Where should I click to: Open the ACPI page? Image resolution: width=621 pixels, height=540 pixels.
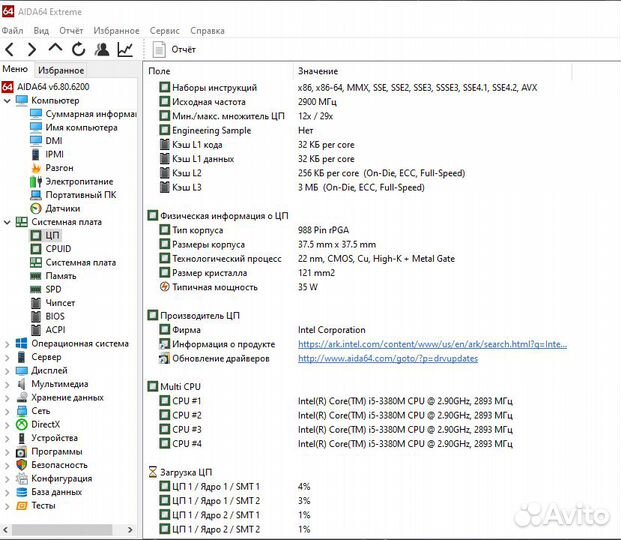(x=48, y=330)
